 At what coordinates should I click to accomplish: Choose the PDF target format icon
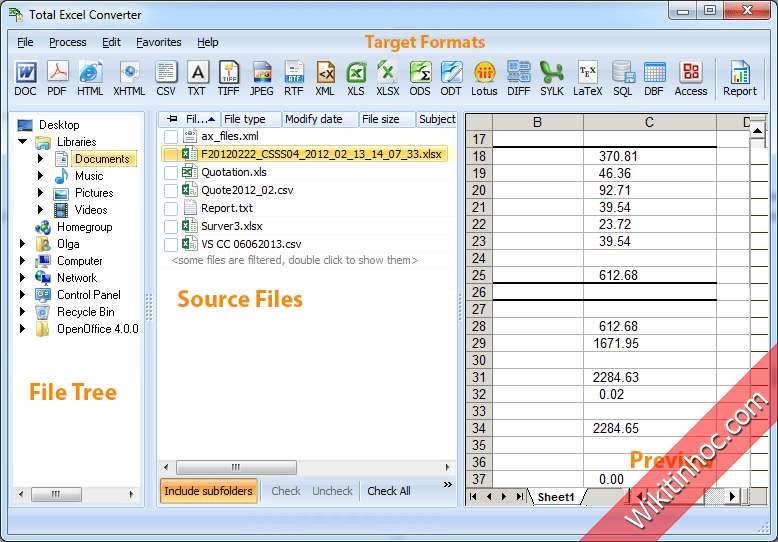(x=57, y=78)
